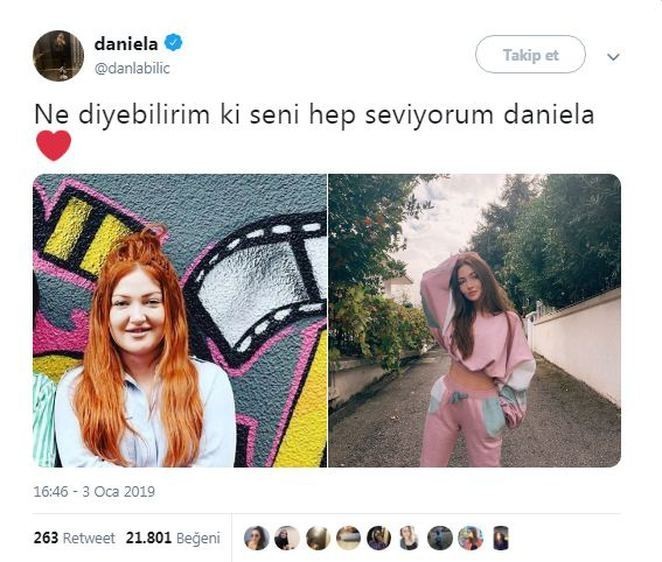
Task: Open the graffiti wall photo with red-haired woman
Action: [180, 320]
